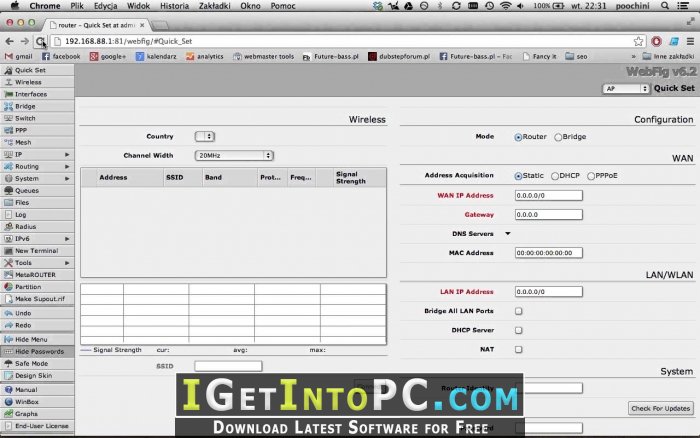Open the Country dropdown

(205, 136)
